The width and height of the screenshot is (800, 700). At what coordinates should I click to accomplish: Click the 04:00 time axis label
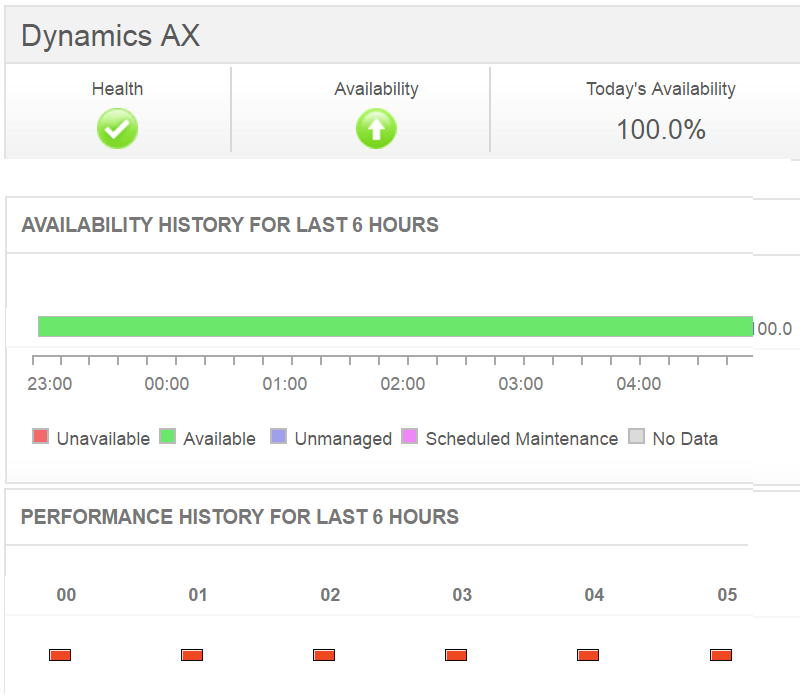pos(638,384)
